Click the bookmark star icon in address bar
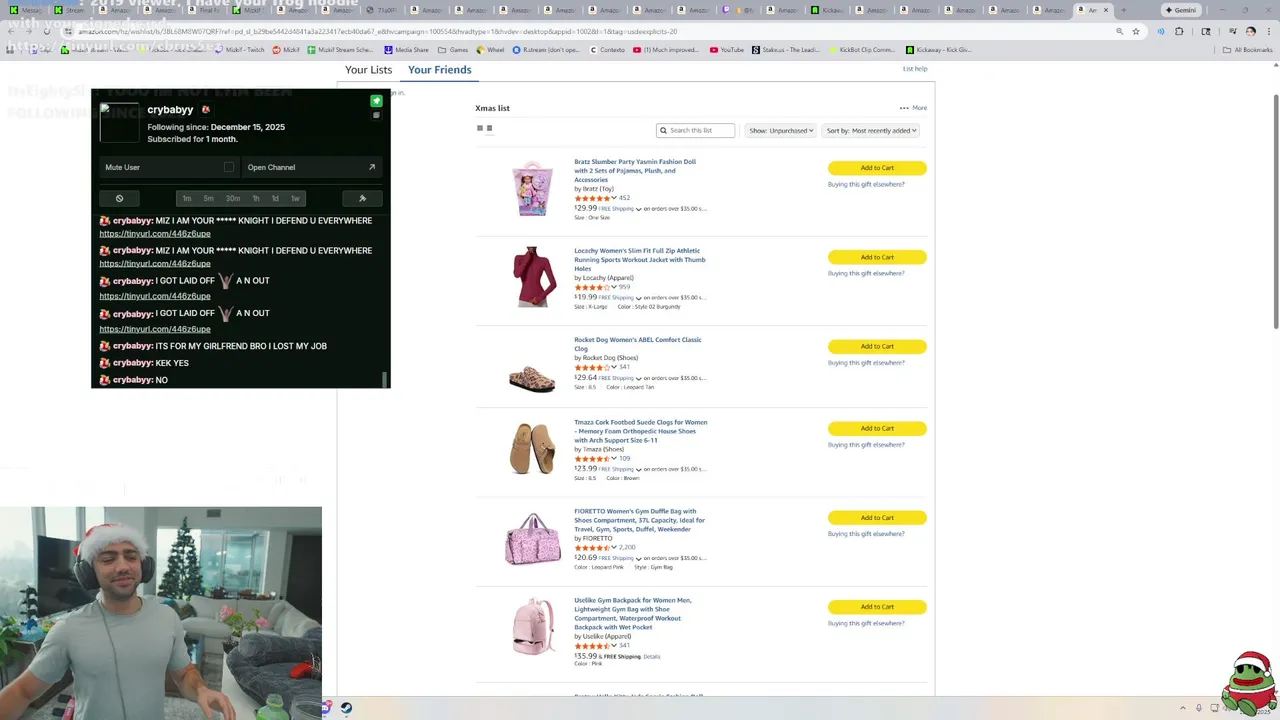The width and height of the screenshot is (1280, 720). coord(1136,31)
